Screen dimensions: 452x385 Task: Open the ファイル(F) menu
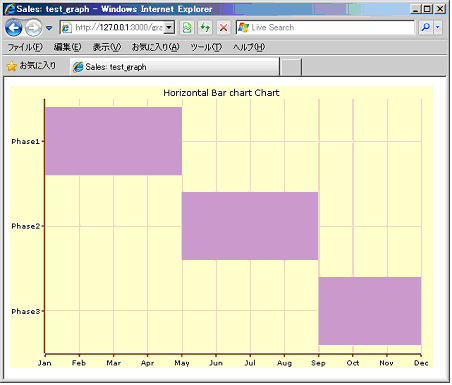point(25,47)
